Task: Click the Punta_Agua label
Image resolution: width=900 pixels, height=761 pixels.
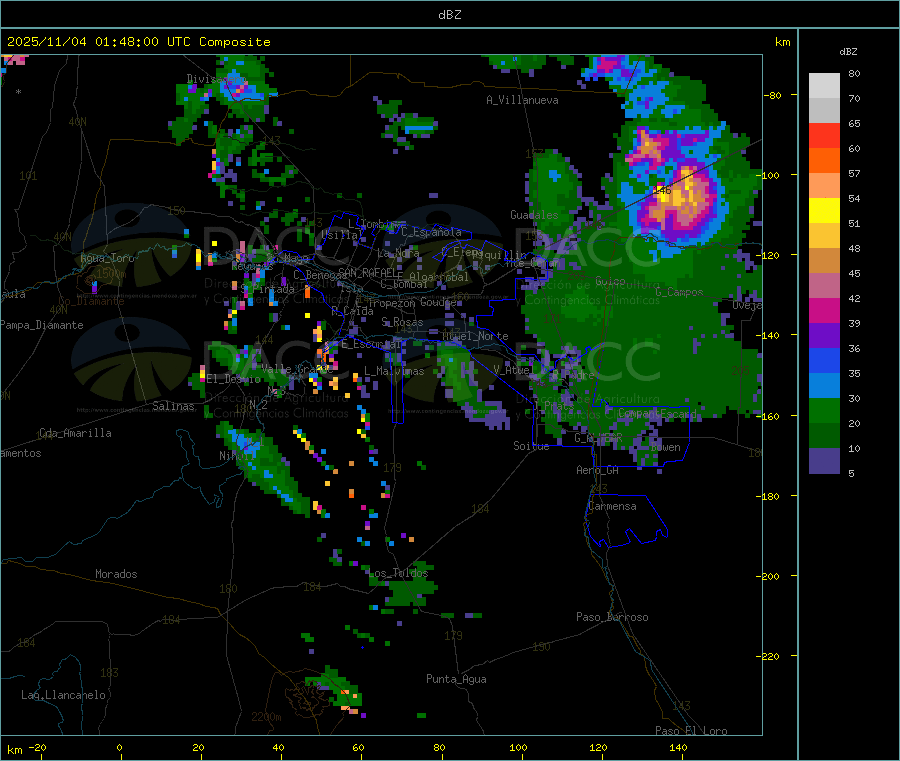Action: 456,679
